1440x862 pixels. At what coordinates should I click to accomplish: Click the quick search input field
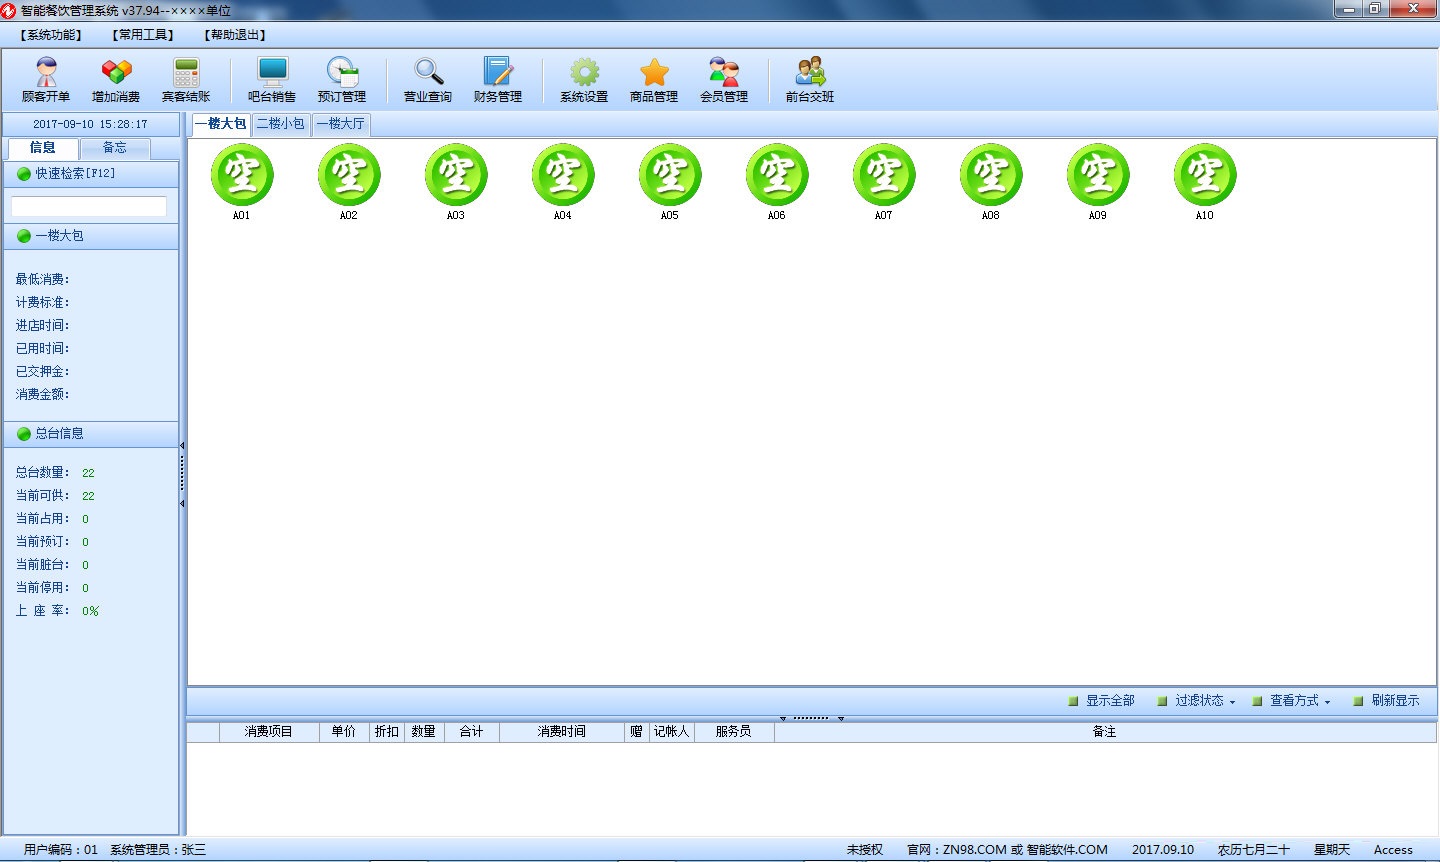click(89, 206)
